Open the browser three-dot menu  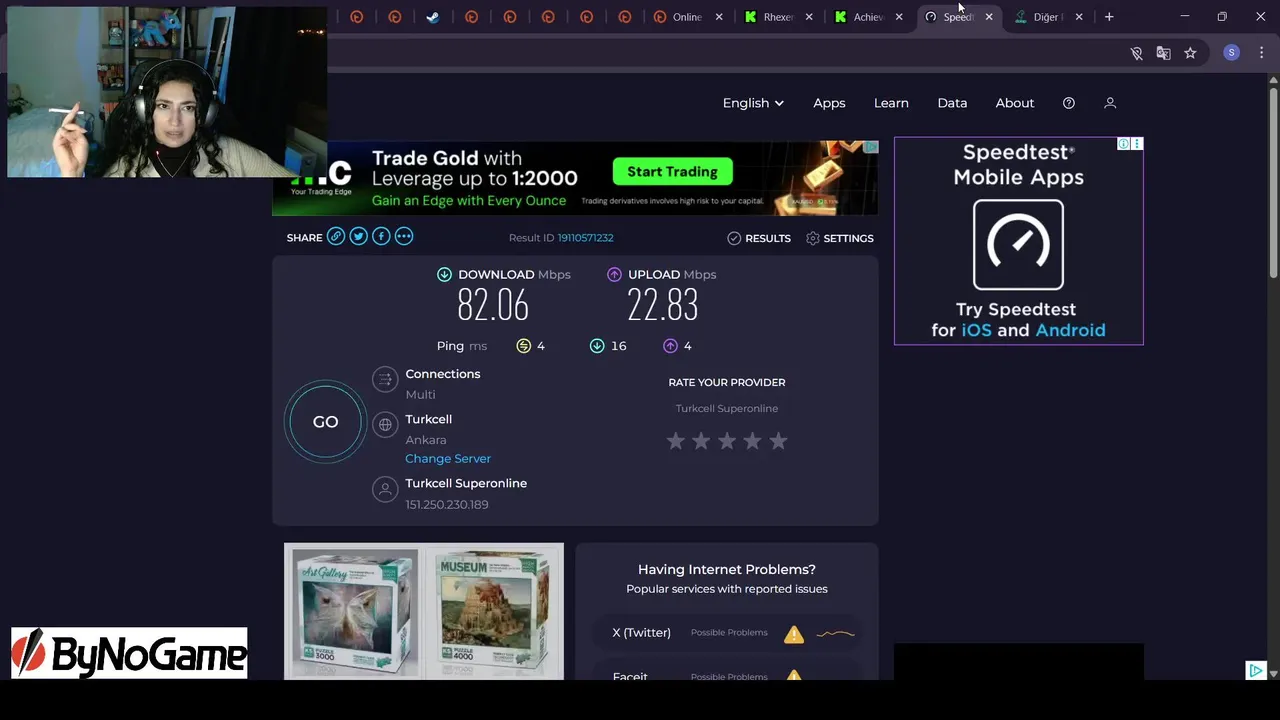coord(1261,53)
